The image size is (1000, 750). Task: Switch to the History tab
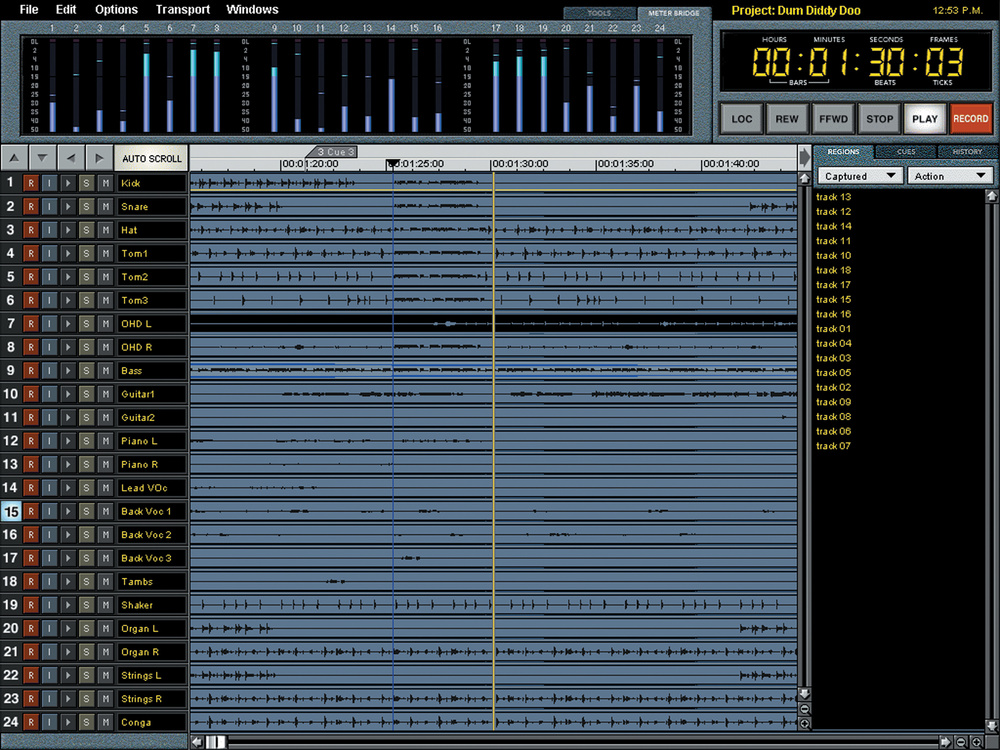[x=967, y=152]
